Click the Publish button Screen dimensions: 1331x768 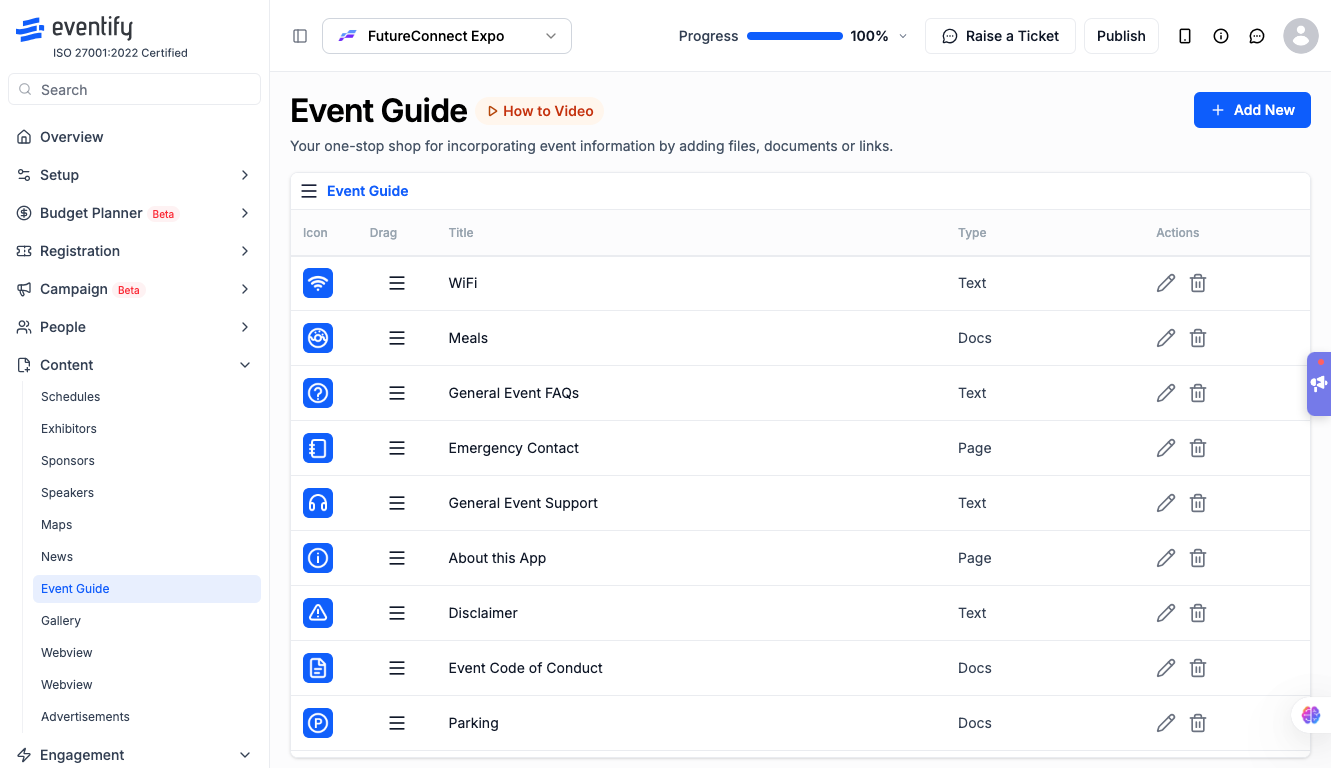tap(1121, 36)
